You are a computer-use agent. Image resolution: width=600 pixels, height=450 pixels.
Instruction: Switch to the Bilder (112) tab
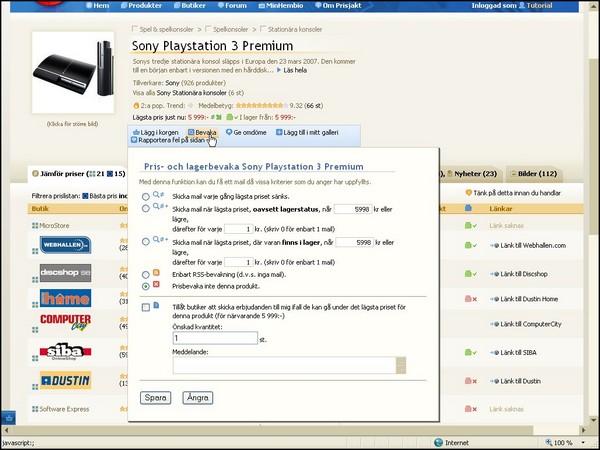[x=533, y=174]
